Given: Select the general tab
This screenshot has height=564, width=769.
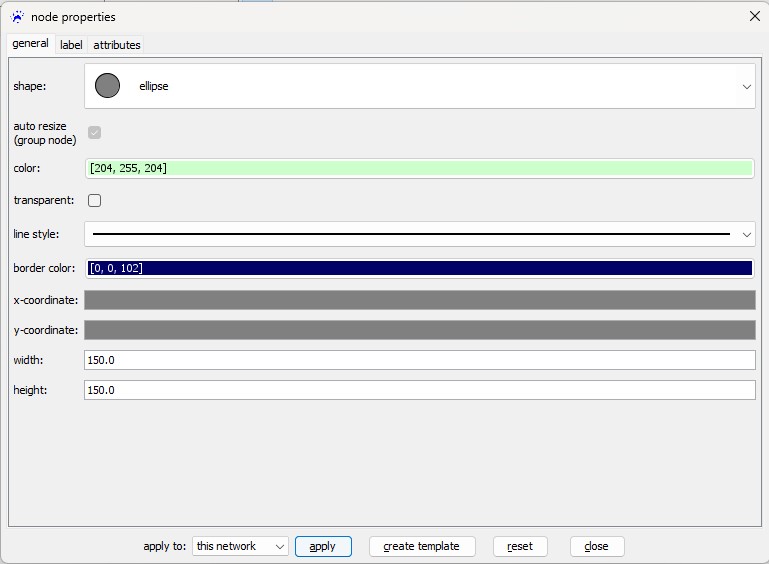Looking at the screenshot, I should tap(30, 44).
